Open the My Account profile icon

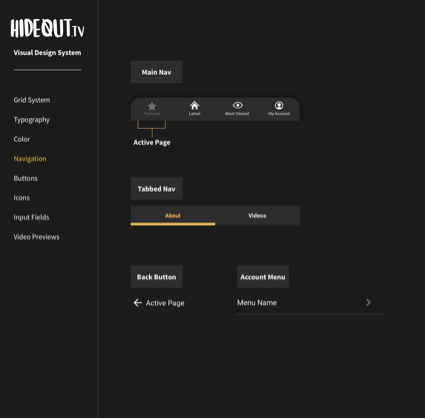pos(279,105)
